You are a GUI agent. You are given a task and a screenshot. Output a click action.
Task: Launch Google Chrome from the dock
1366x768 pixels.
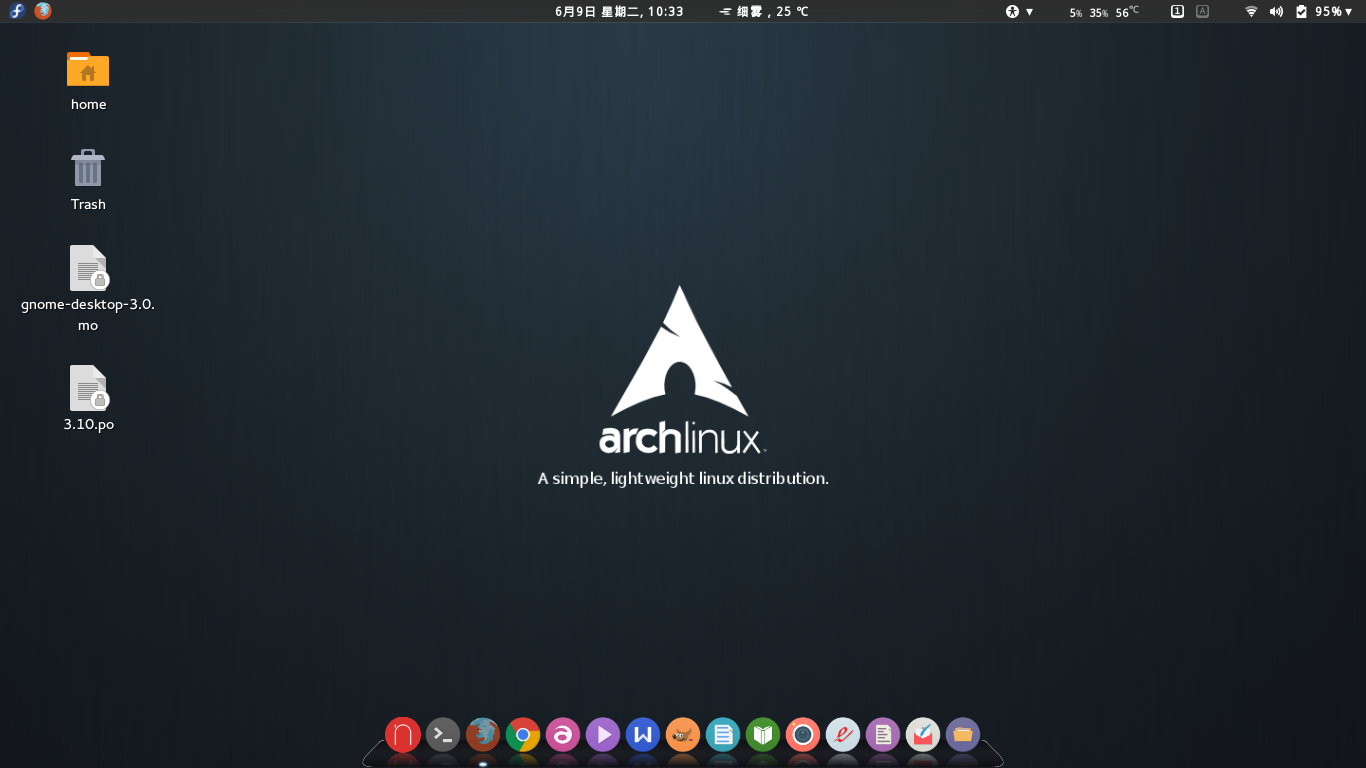click(x=523, y=735)
